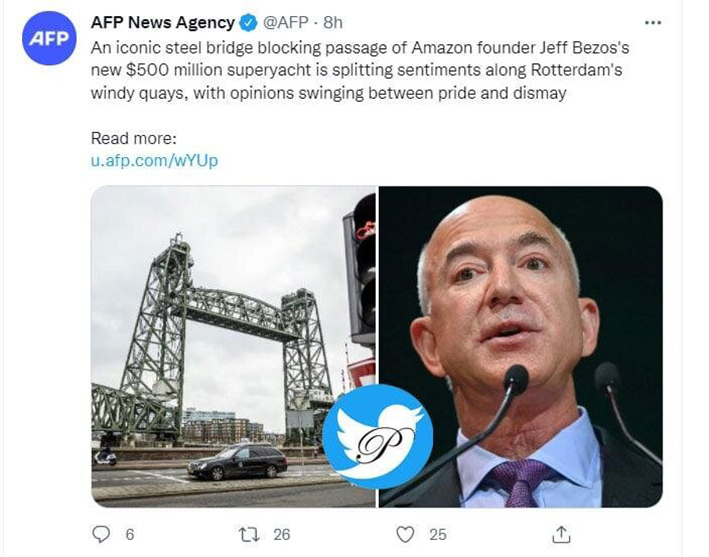Click the black car in the bridge photo
709x557 pixels.
tap(237, 462)
